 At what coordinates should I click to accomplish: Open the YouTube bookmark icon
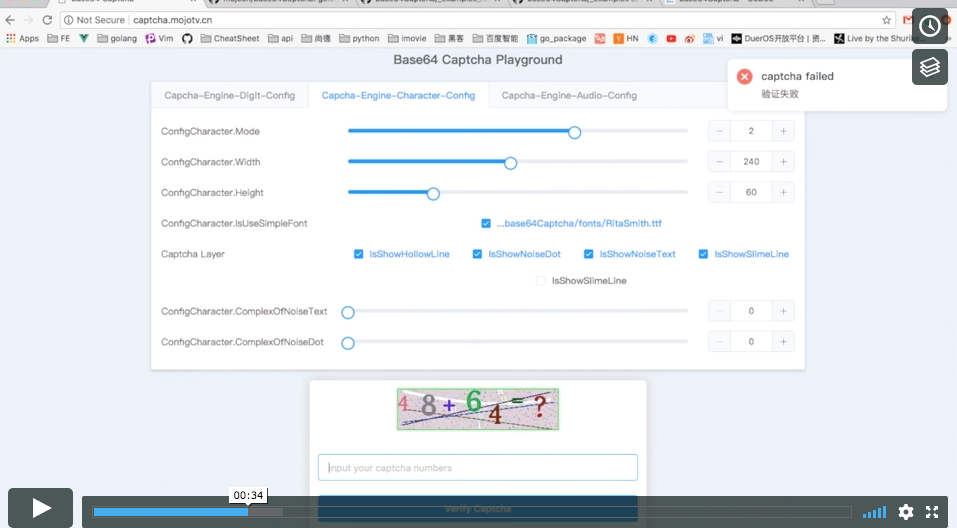pos(671,38)
